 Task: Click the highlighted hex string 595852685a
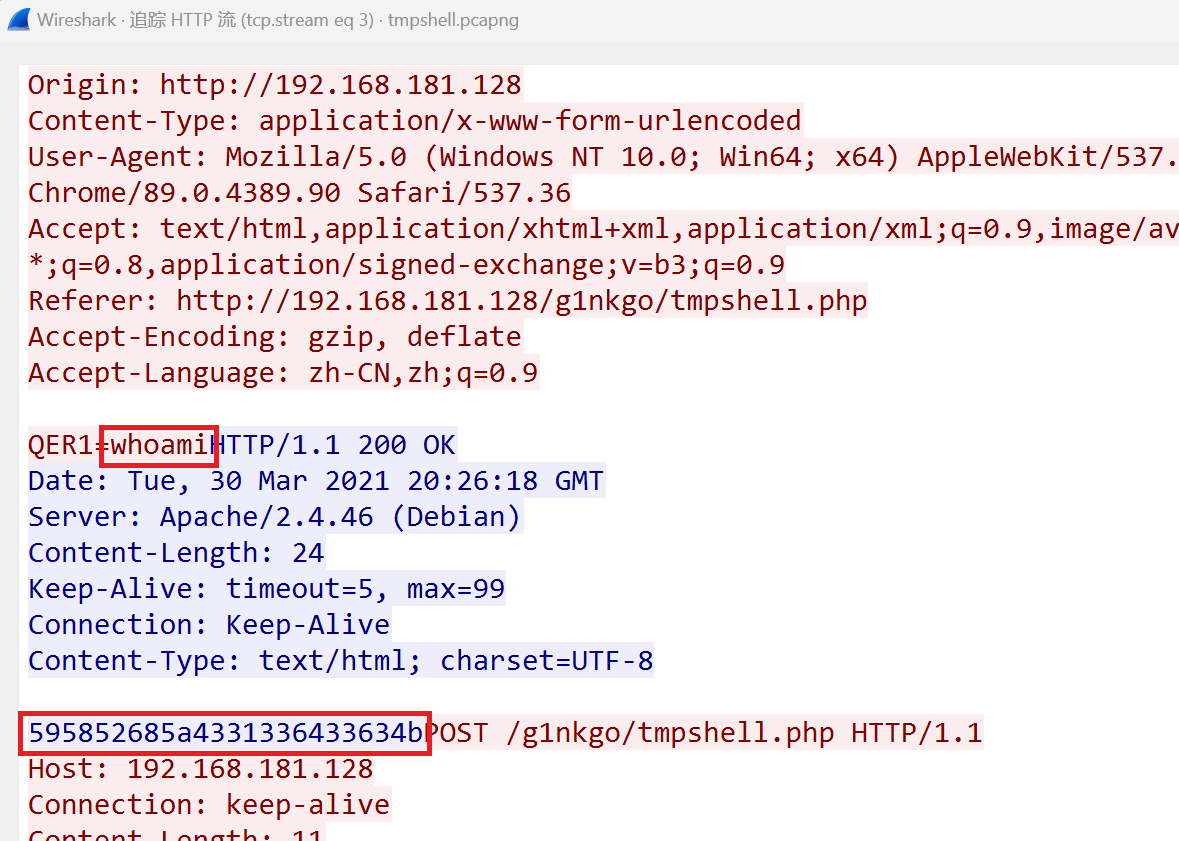[226, 733]
